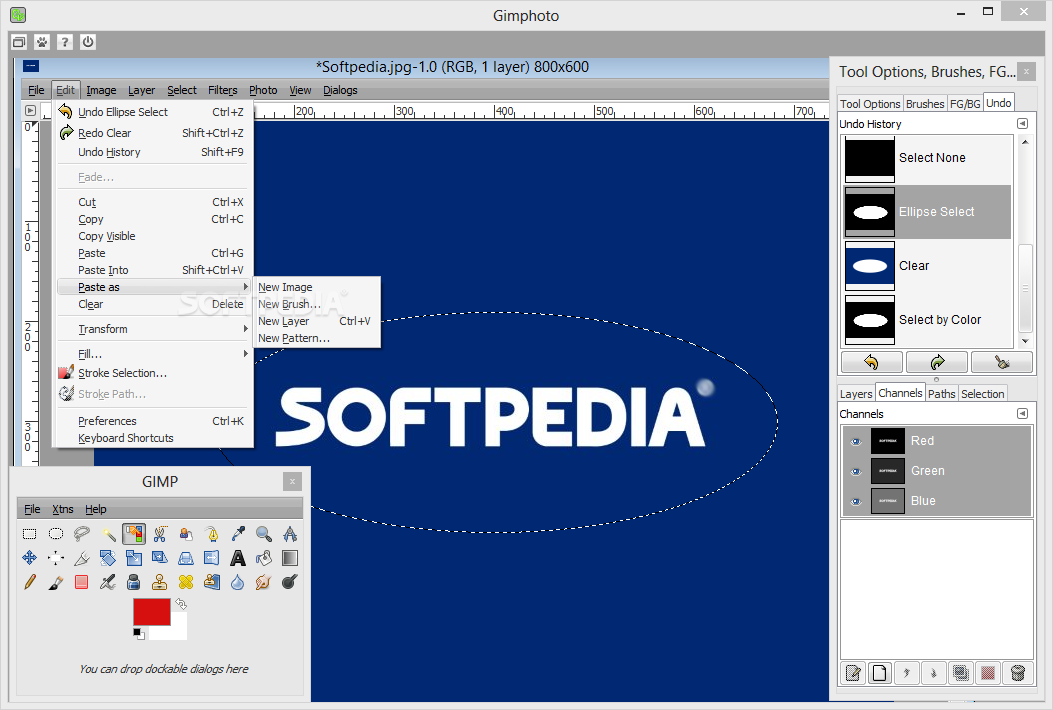
Task: Select the Rectangle Select tool
Action: coord(30,535)
